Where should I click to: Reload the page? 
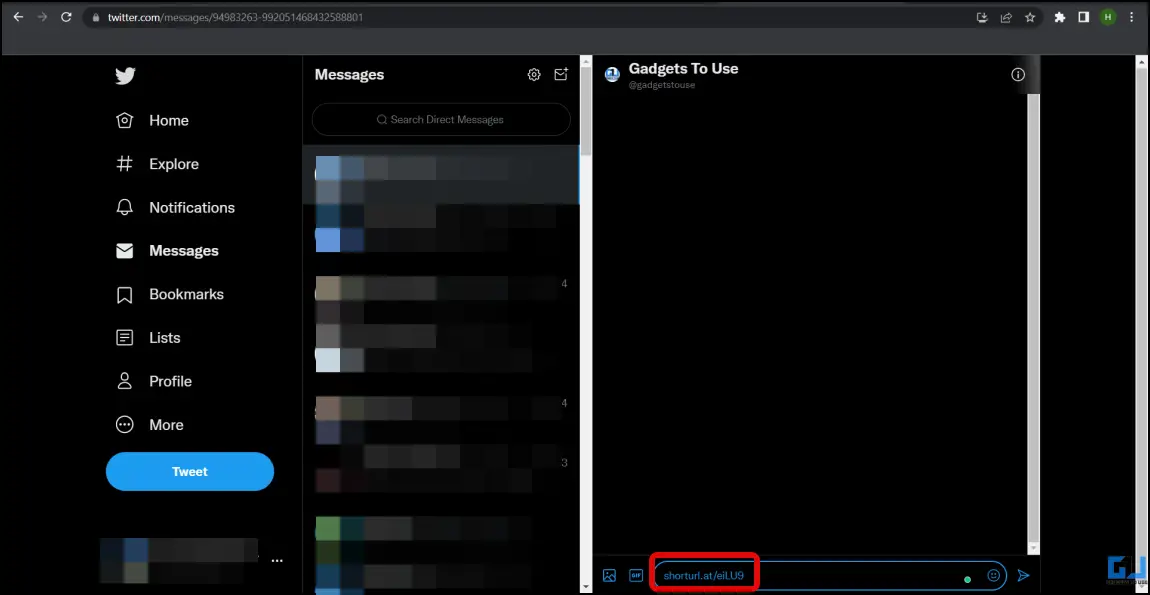click(66, 17)
